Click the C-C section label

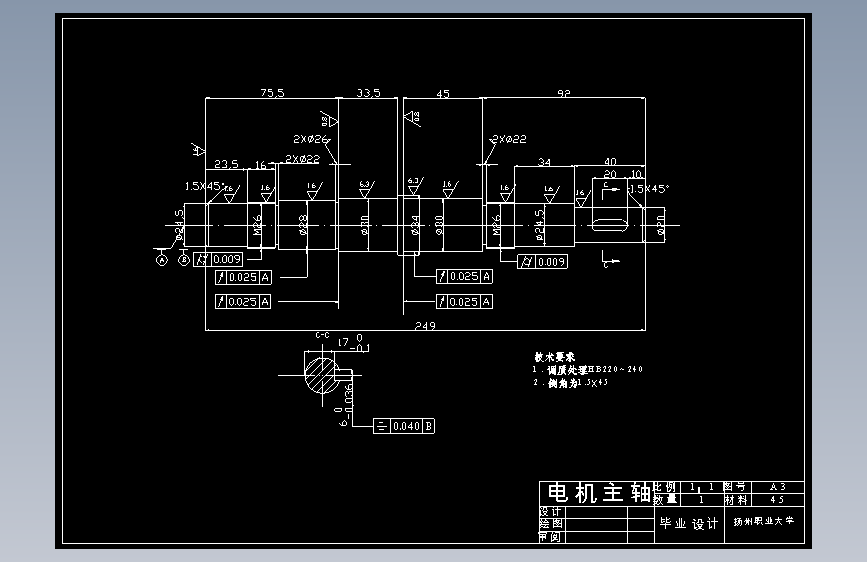pyautogui.click(x=322, y=335)
